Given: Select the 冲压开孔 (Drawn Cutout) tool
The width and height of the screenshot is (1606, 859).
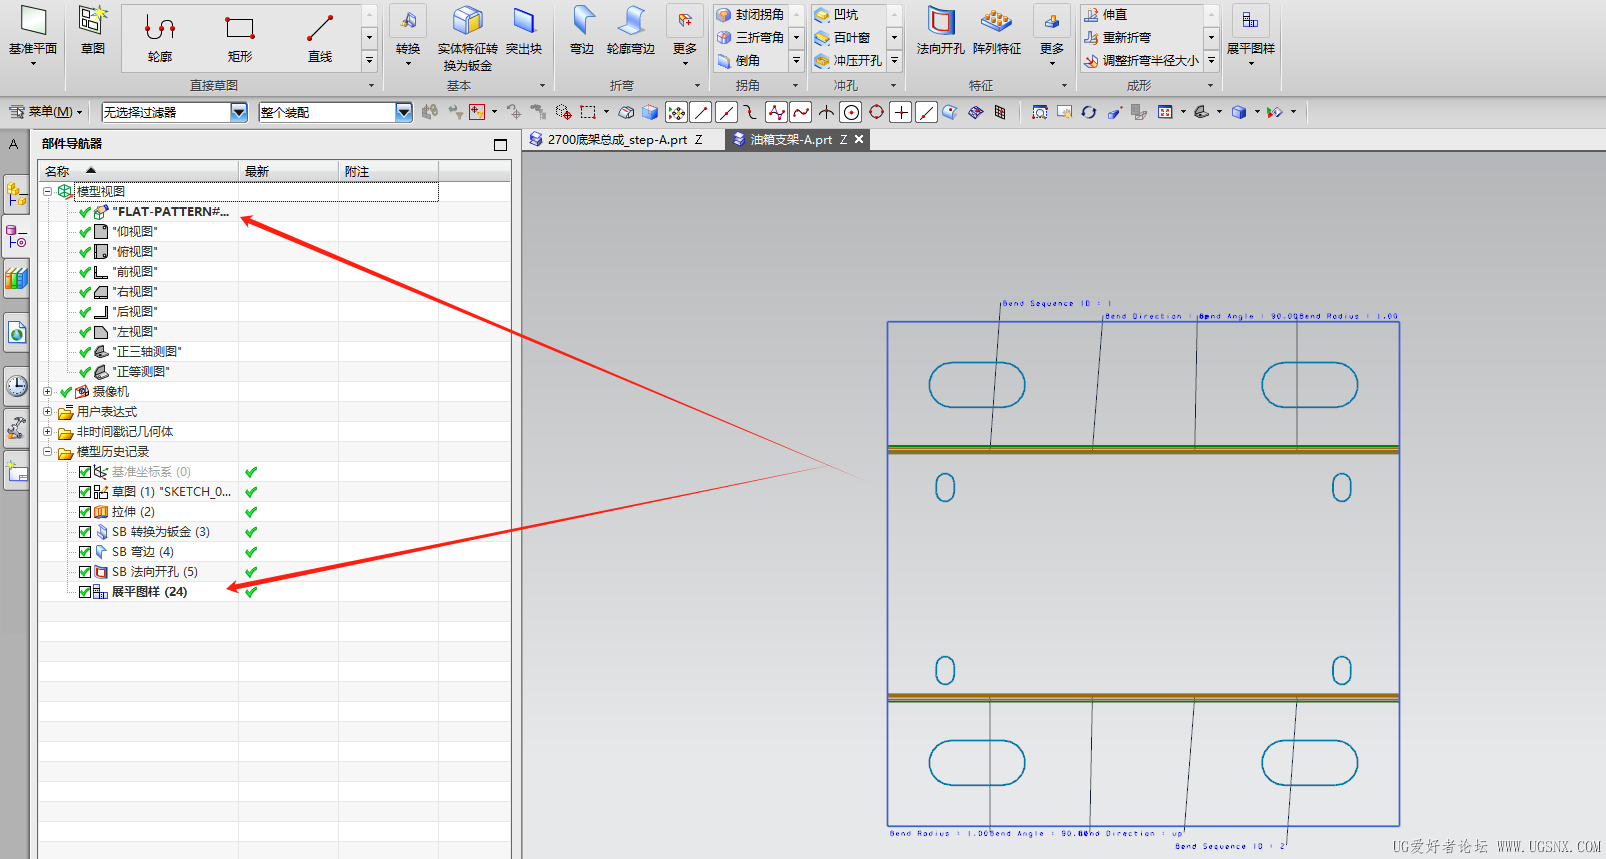Looking at the screenshot, I should pyautogui.click(x=848, y=61).
